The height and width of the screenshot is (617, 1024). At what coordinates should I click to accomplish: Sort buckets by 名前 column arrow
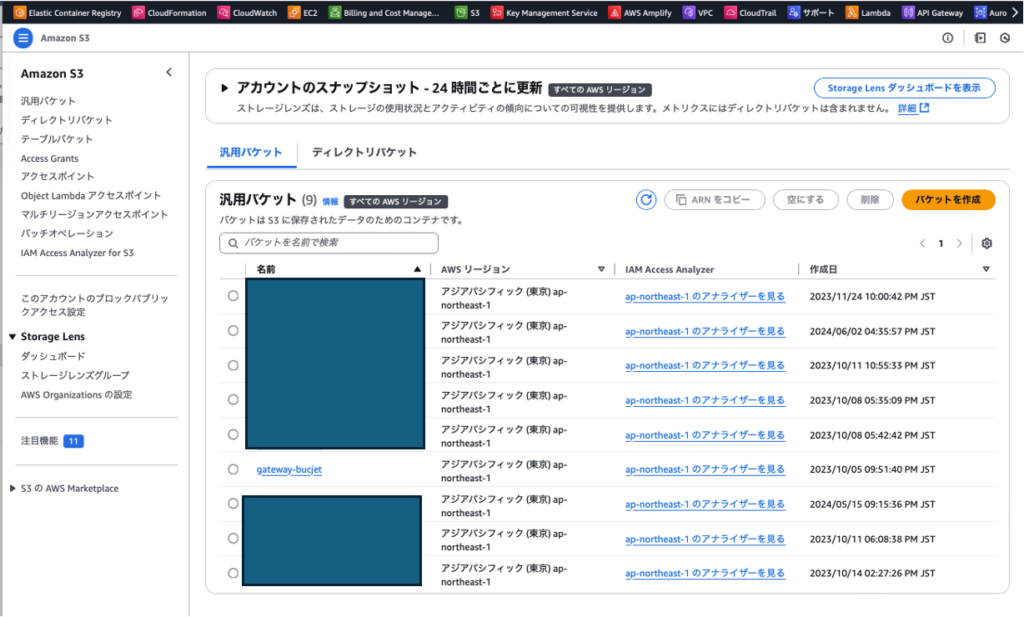(417, 269)
